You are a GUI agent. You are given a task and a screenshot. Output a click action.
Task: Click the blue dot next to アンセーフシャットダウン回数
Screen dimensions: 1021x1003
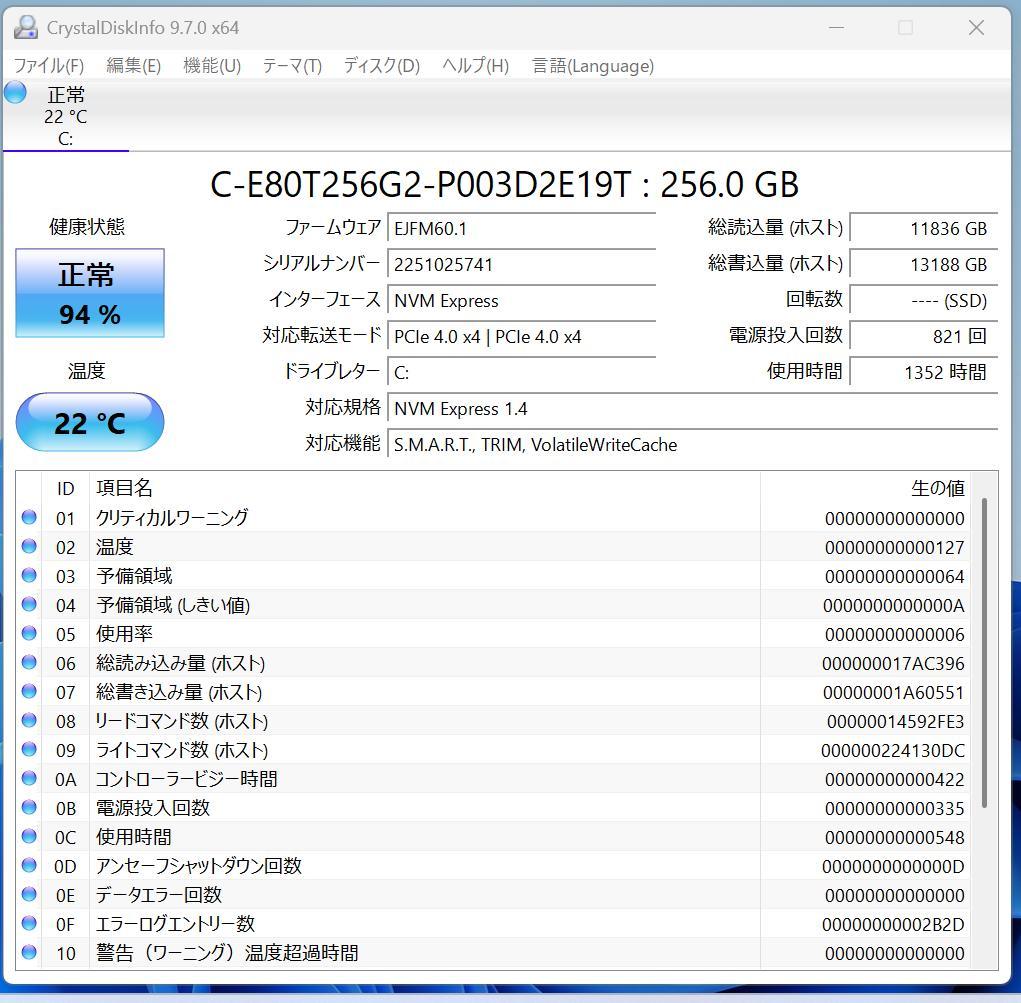29,866
